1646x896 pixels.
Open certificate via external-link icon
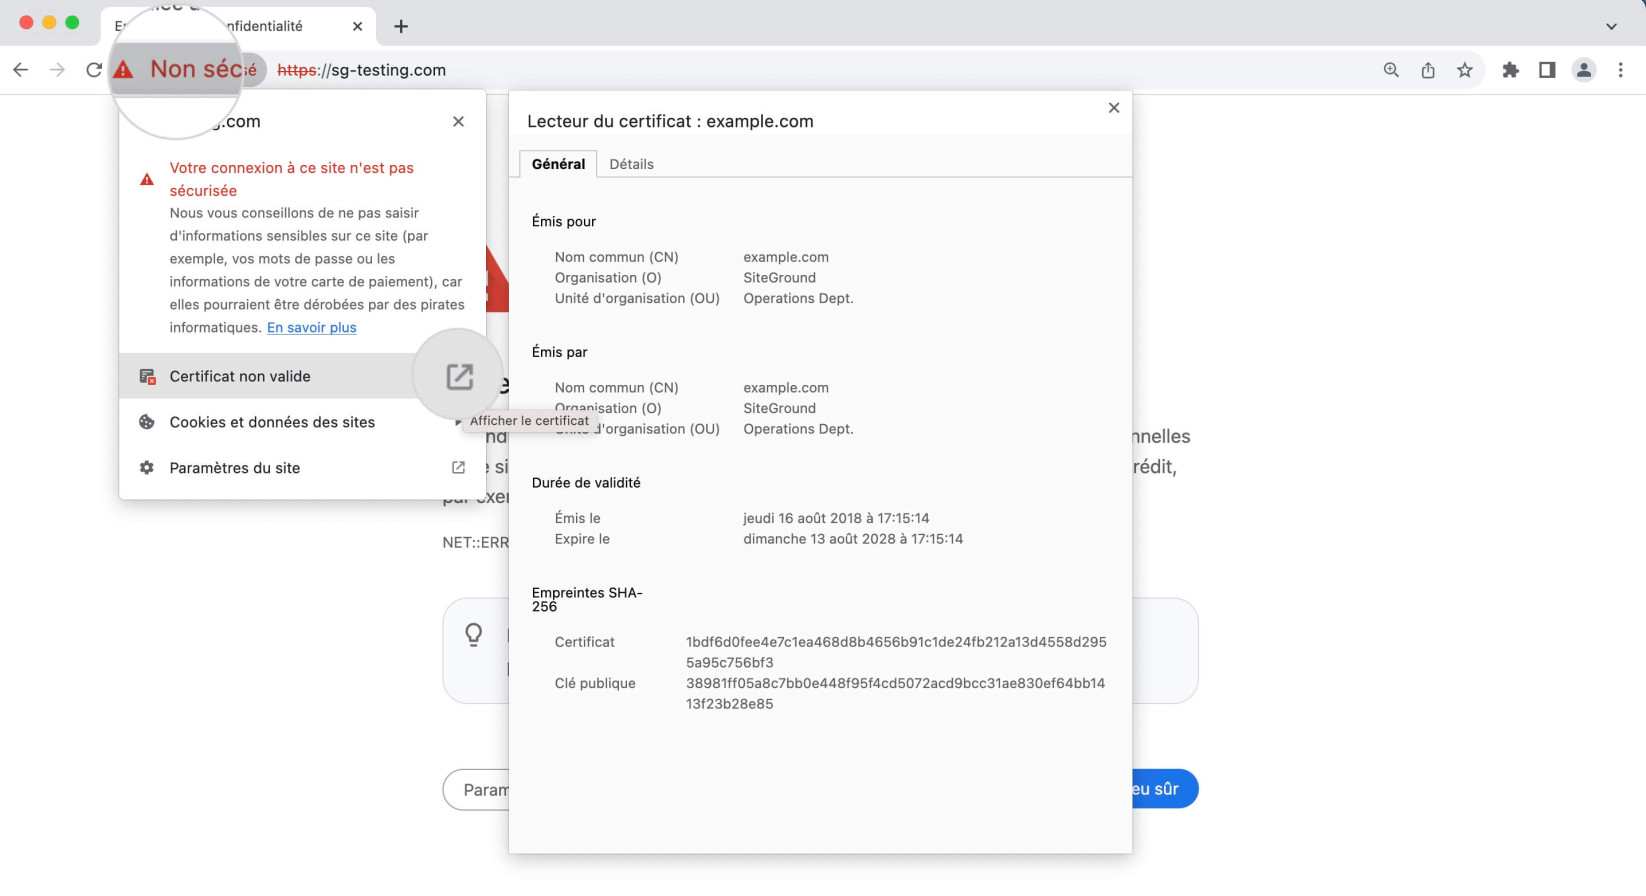coord(459,376)
